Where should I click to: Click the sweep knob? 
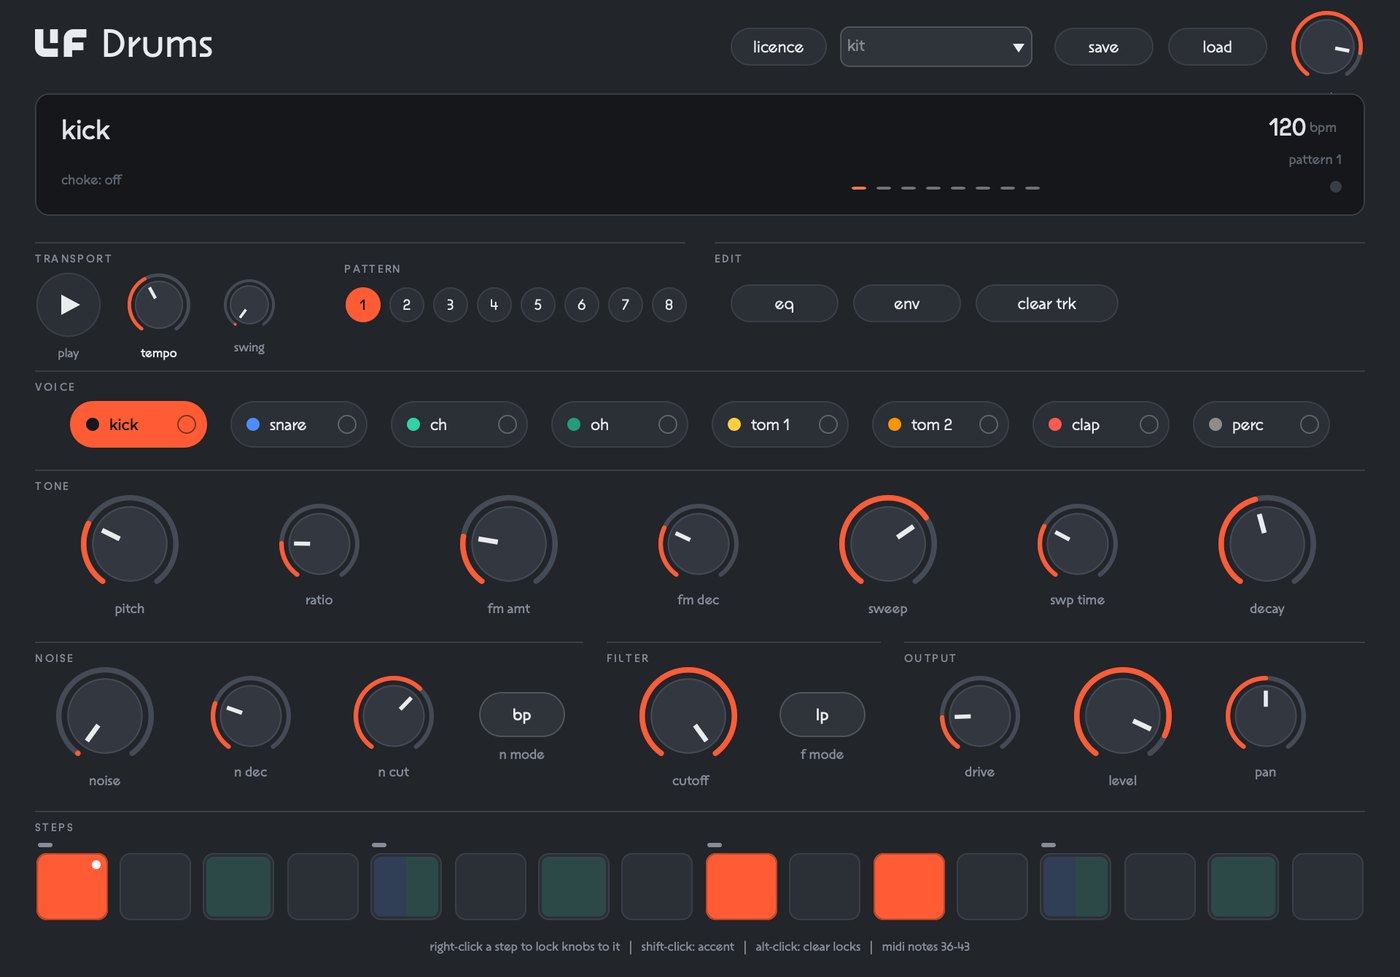(x=887, y=543)
